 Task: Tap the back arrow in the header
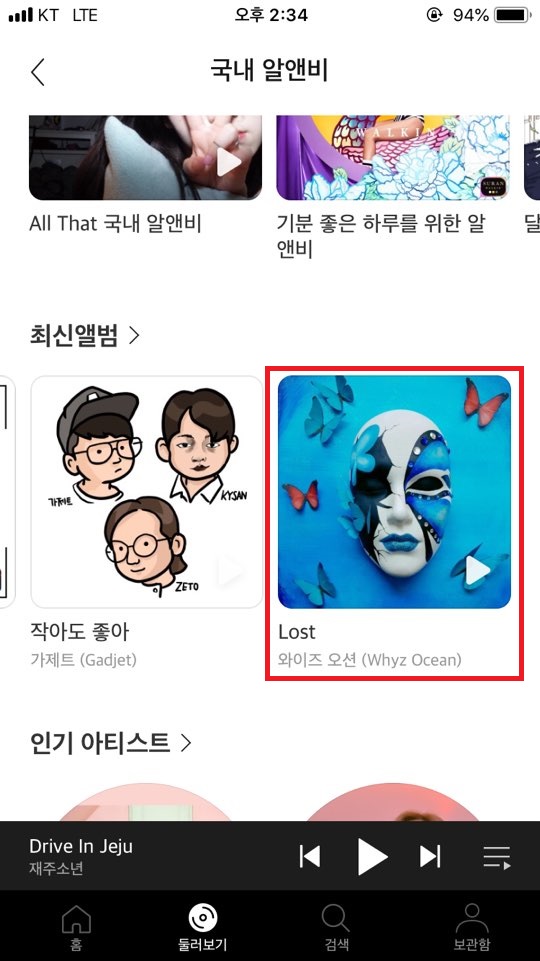pos(38,72)
